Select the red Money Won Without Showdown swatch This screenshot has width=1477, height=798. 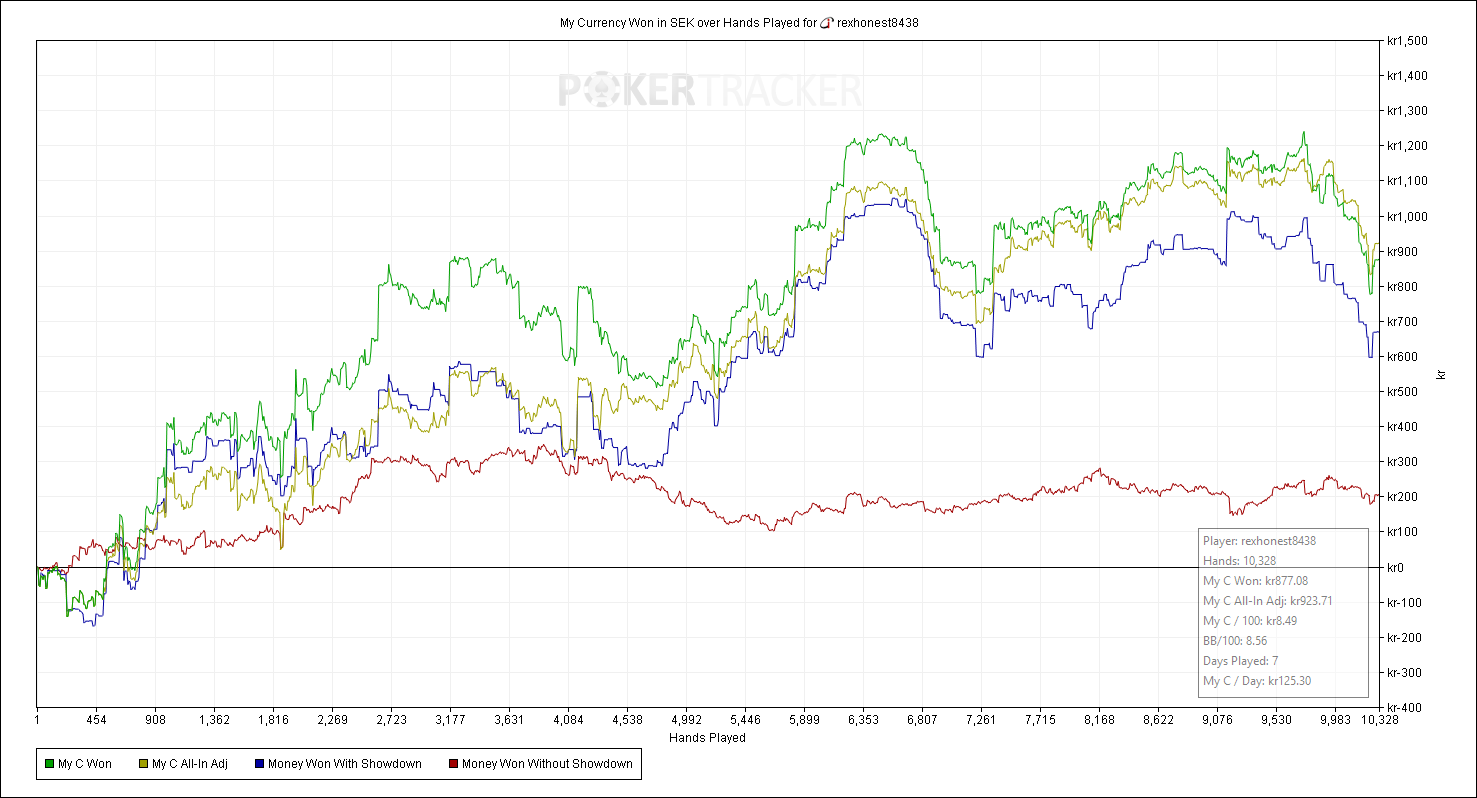(x=453, y=764)
